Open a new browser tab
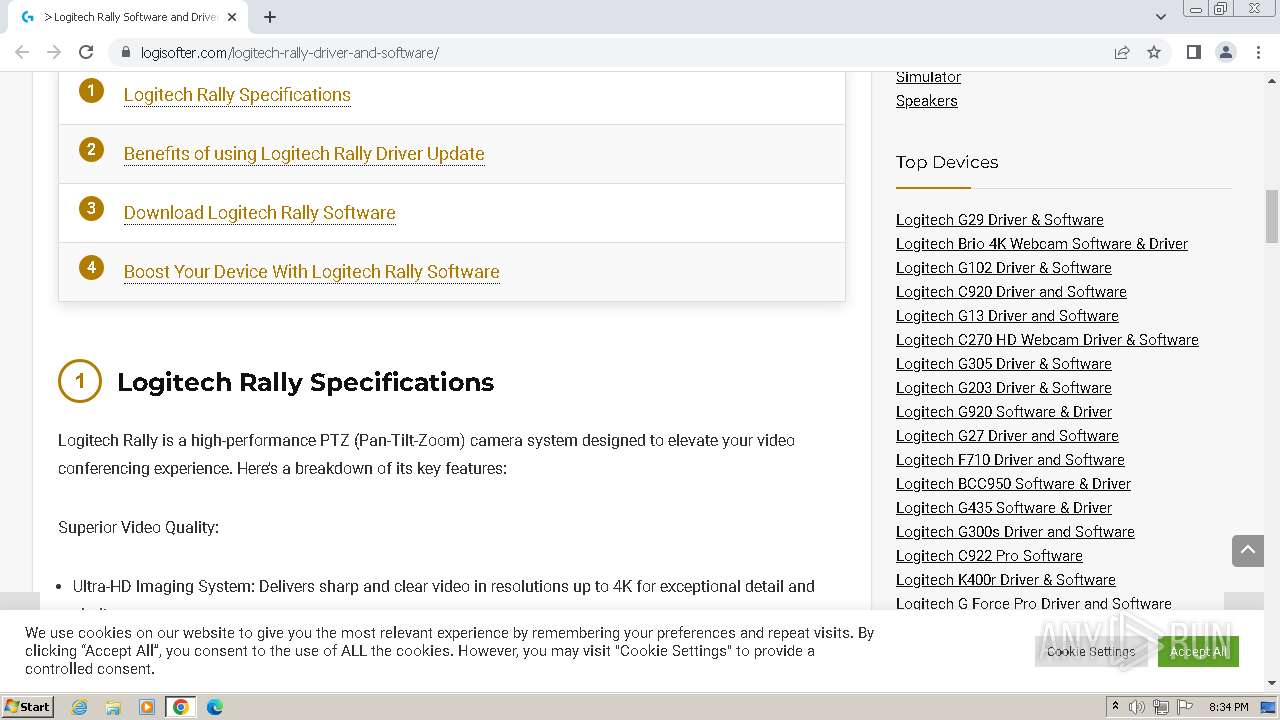 (x=270, y=17)
